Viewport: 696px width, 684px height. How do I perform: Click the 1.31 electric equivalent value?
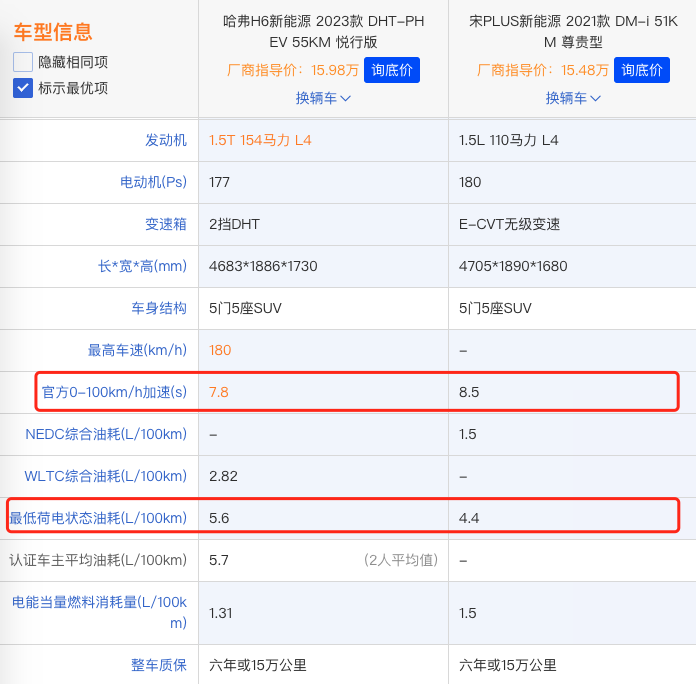(x=221, y=613)
